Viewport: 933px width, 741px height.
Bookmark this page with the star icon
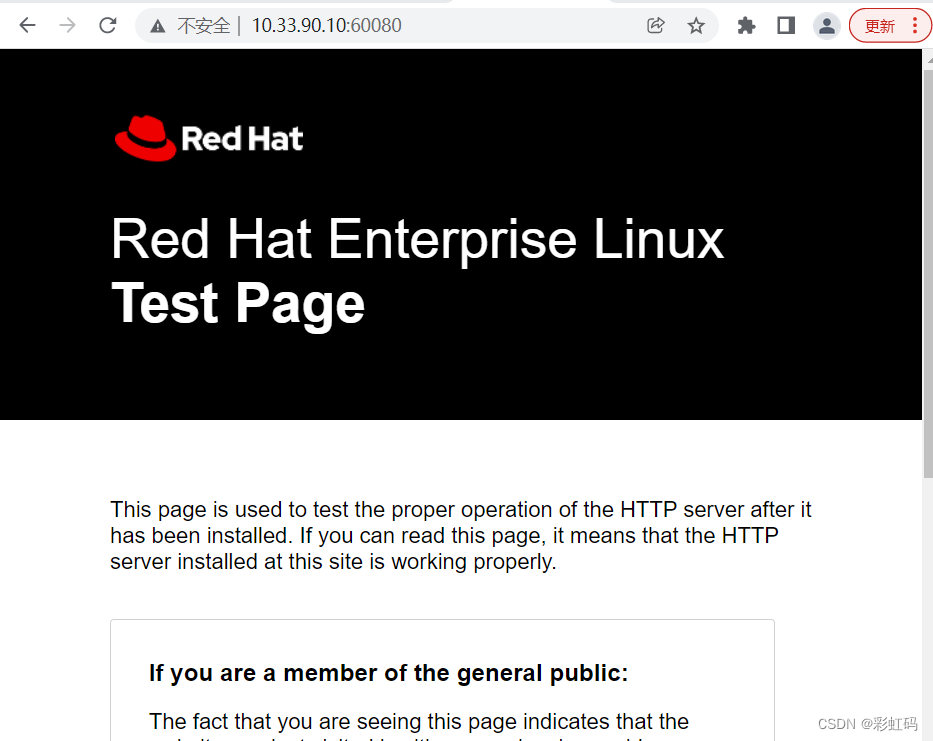point(696,26)
